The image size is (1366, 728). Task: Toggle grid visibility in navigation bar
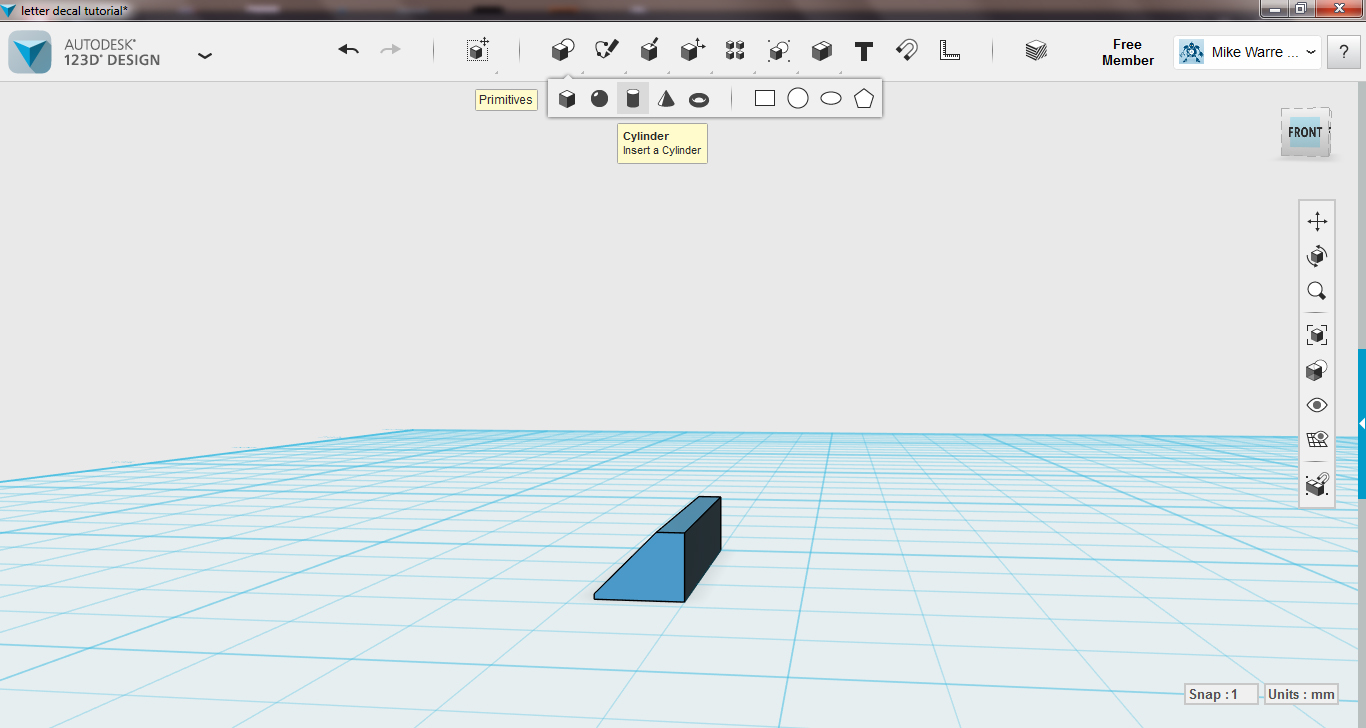coord(1317,440)
